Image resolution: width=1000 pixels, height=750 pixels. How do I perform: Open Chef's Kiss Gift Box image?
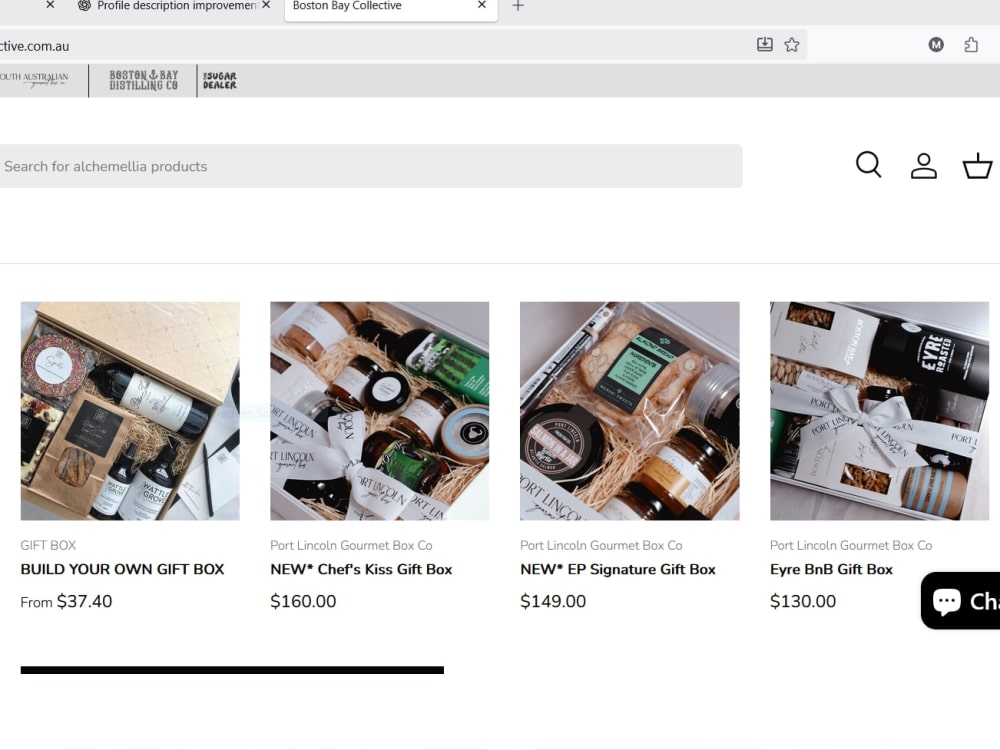point(379,411)
